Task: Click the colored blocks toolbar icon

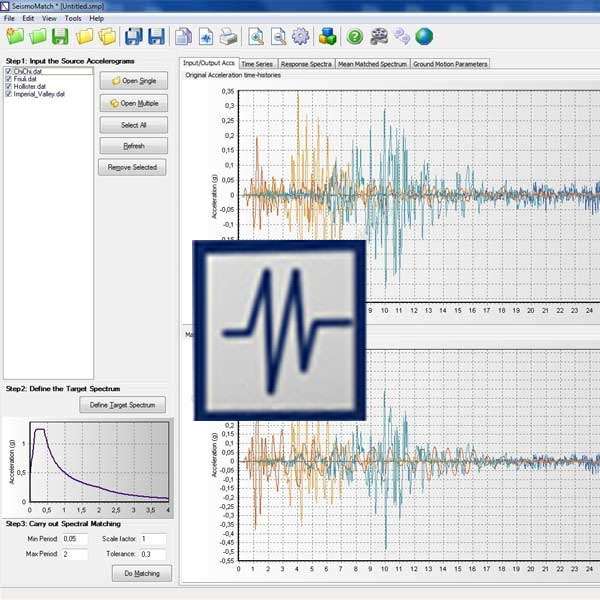Action: [x=328, y=37]
